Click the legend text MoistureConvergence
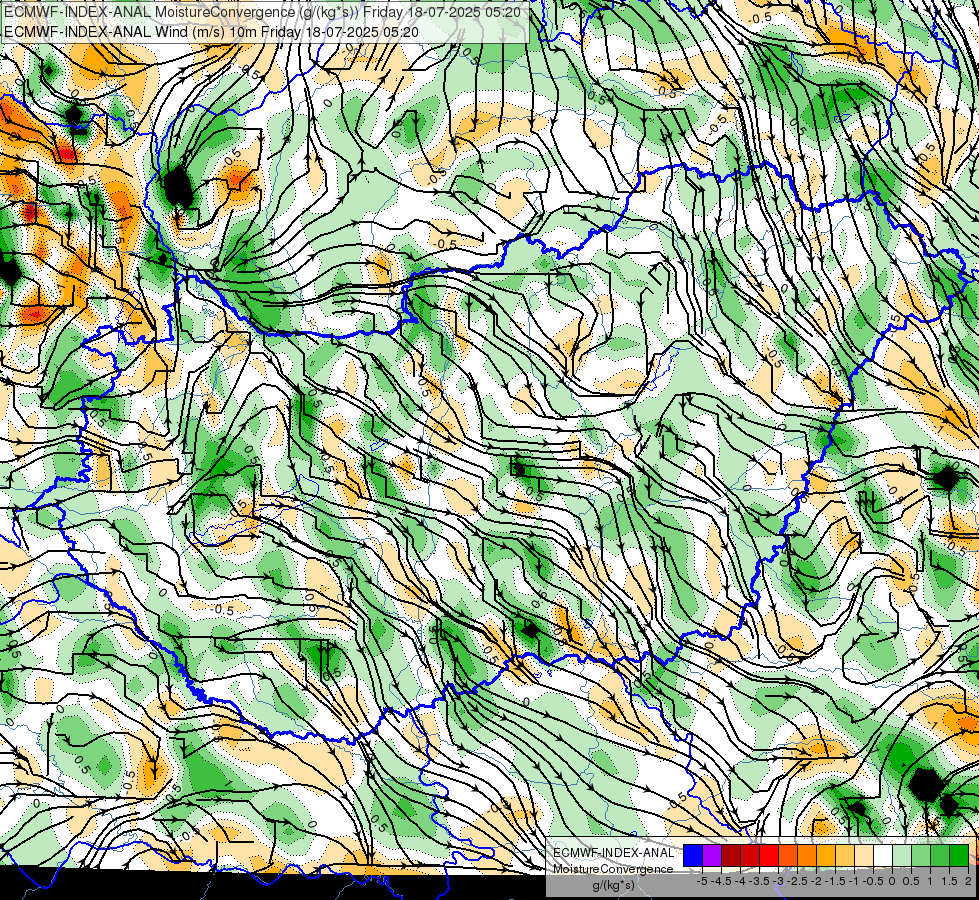This screenshot has width=979, height=900. tap(613, 869)
